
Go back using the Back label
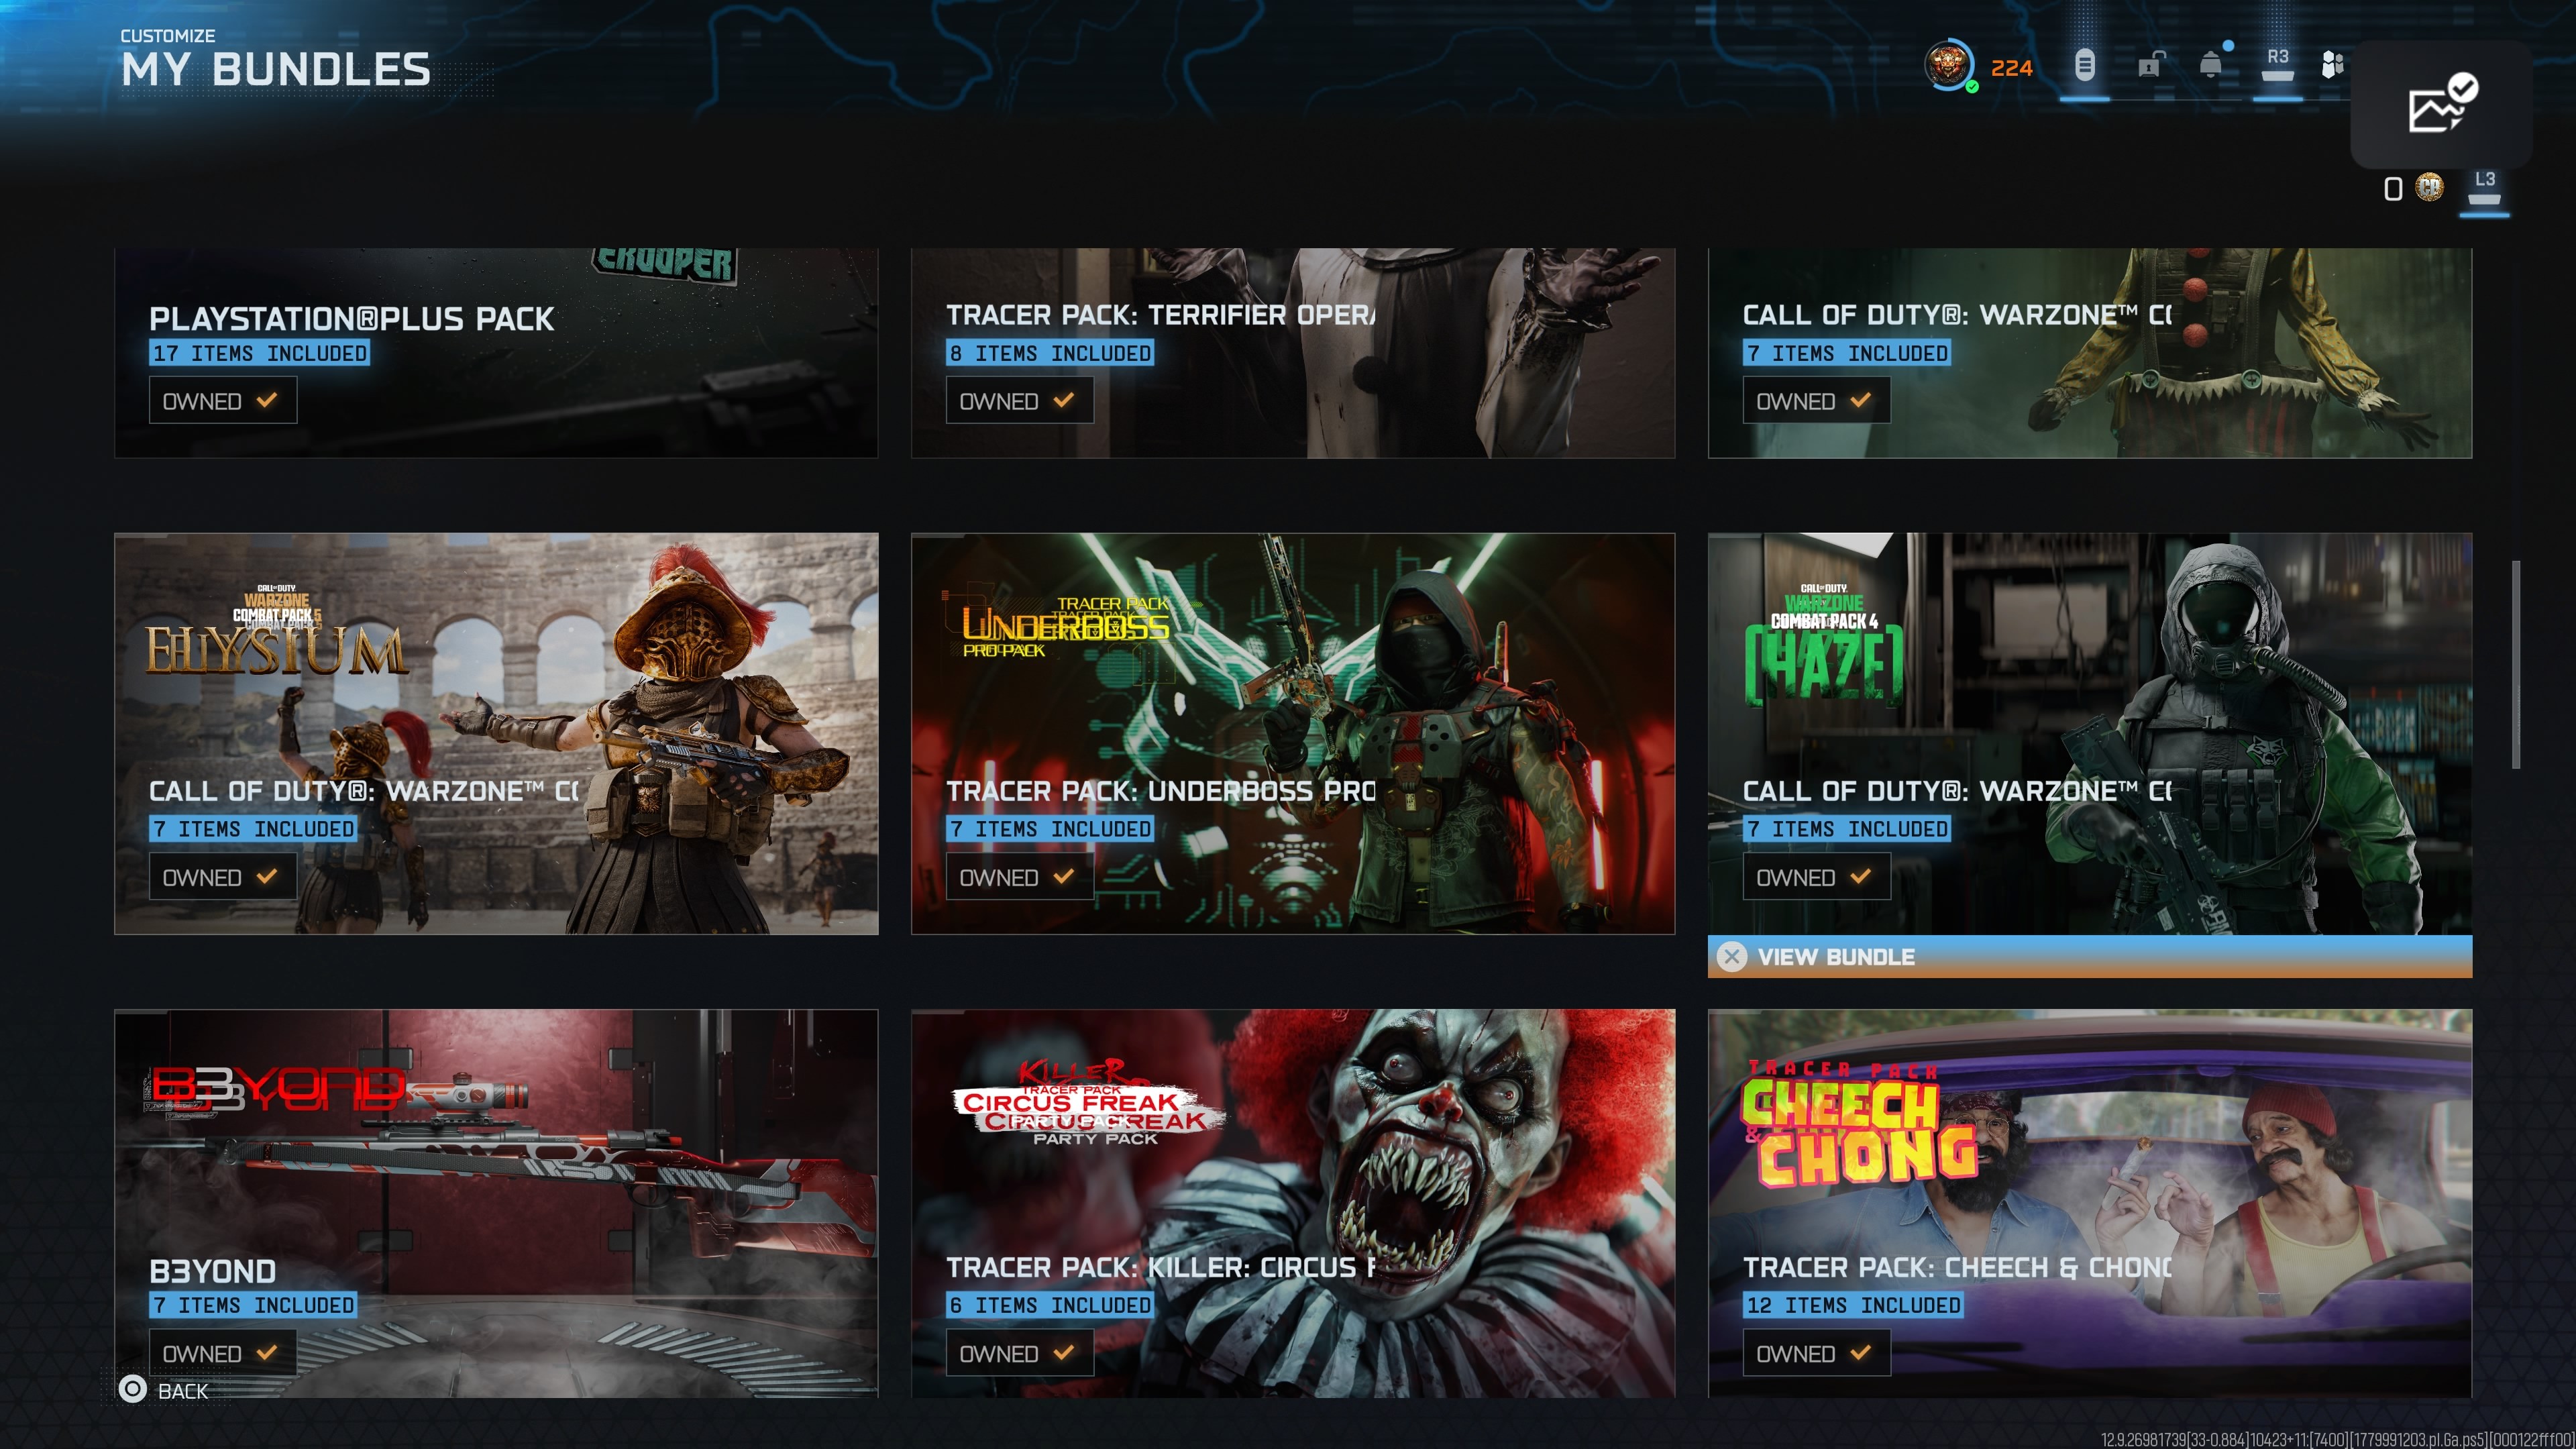[x=183, y=1391]
